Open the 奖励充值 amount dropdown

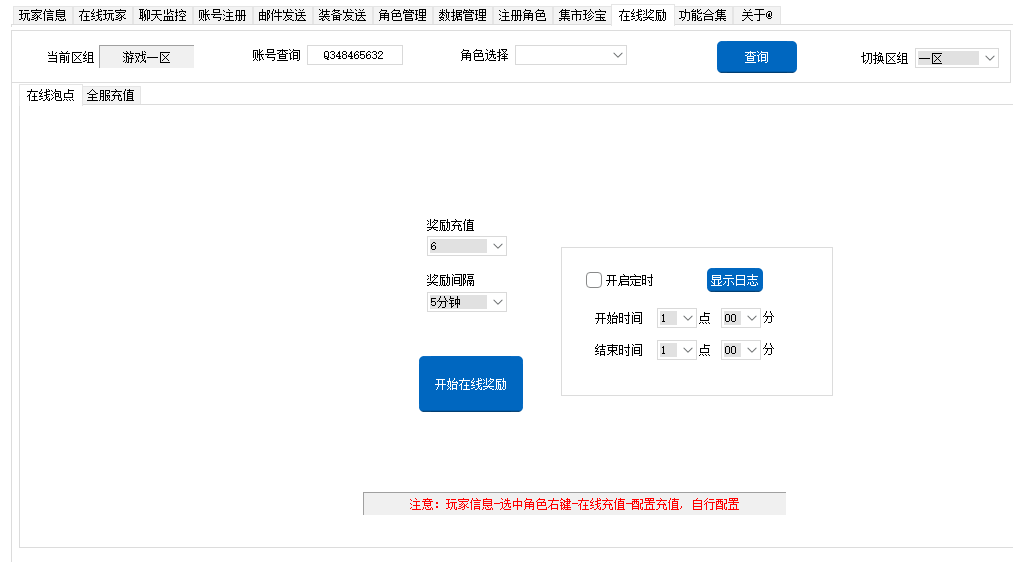[466, 246]
